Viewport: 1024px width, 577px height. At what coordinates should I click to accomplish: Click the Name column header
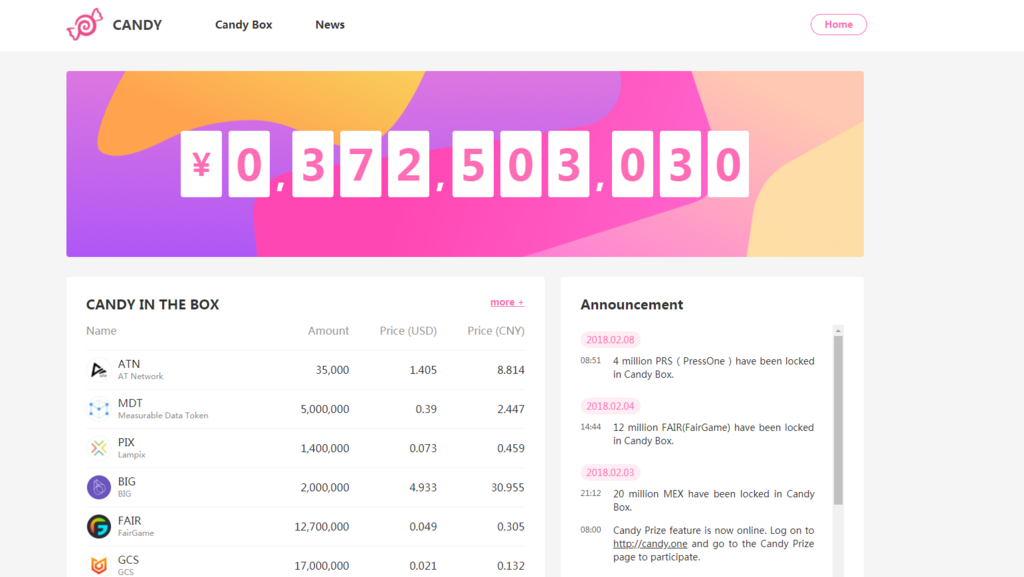click(101, 331)
